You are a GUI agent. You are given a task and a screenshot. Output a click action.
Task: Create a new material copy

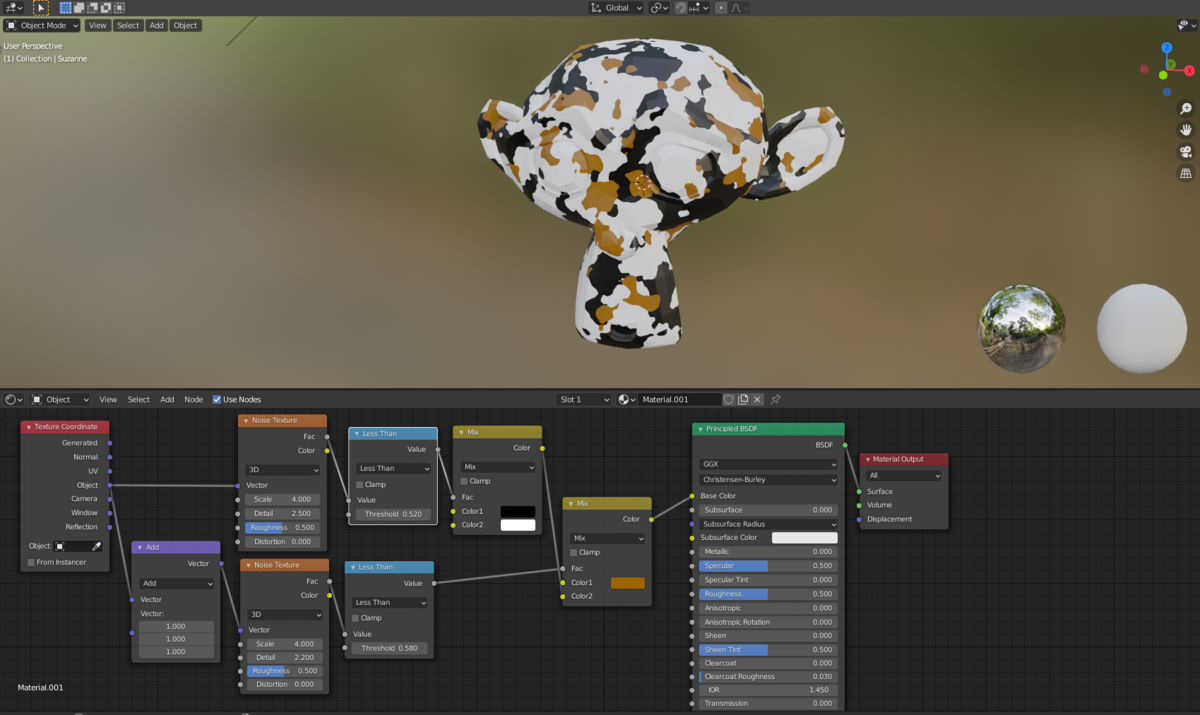[x=743, y=399]
